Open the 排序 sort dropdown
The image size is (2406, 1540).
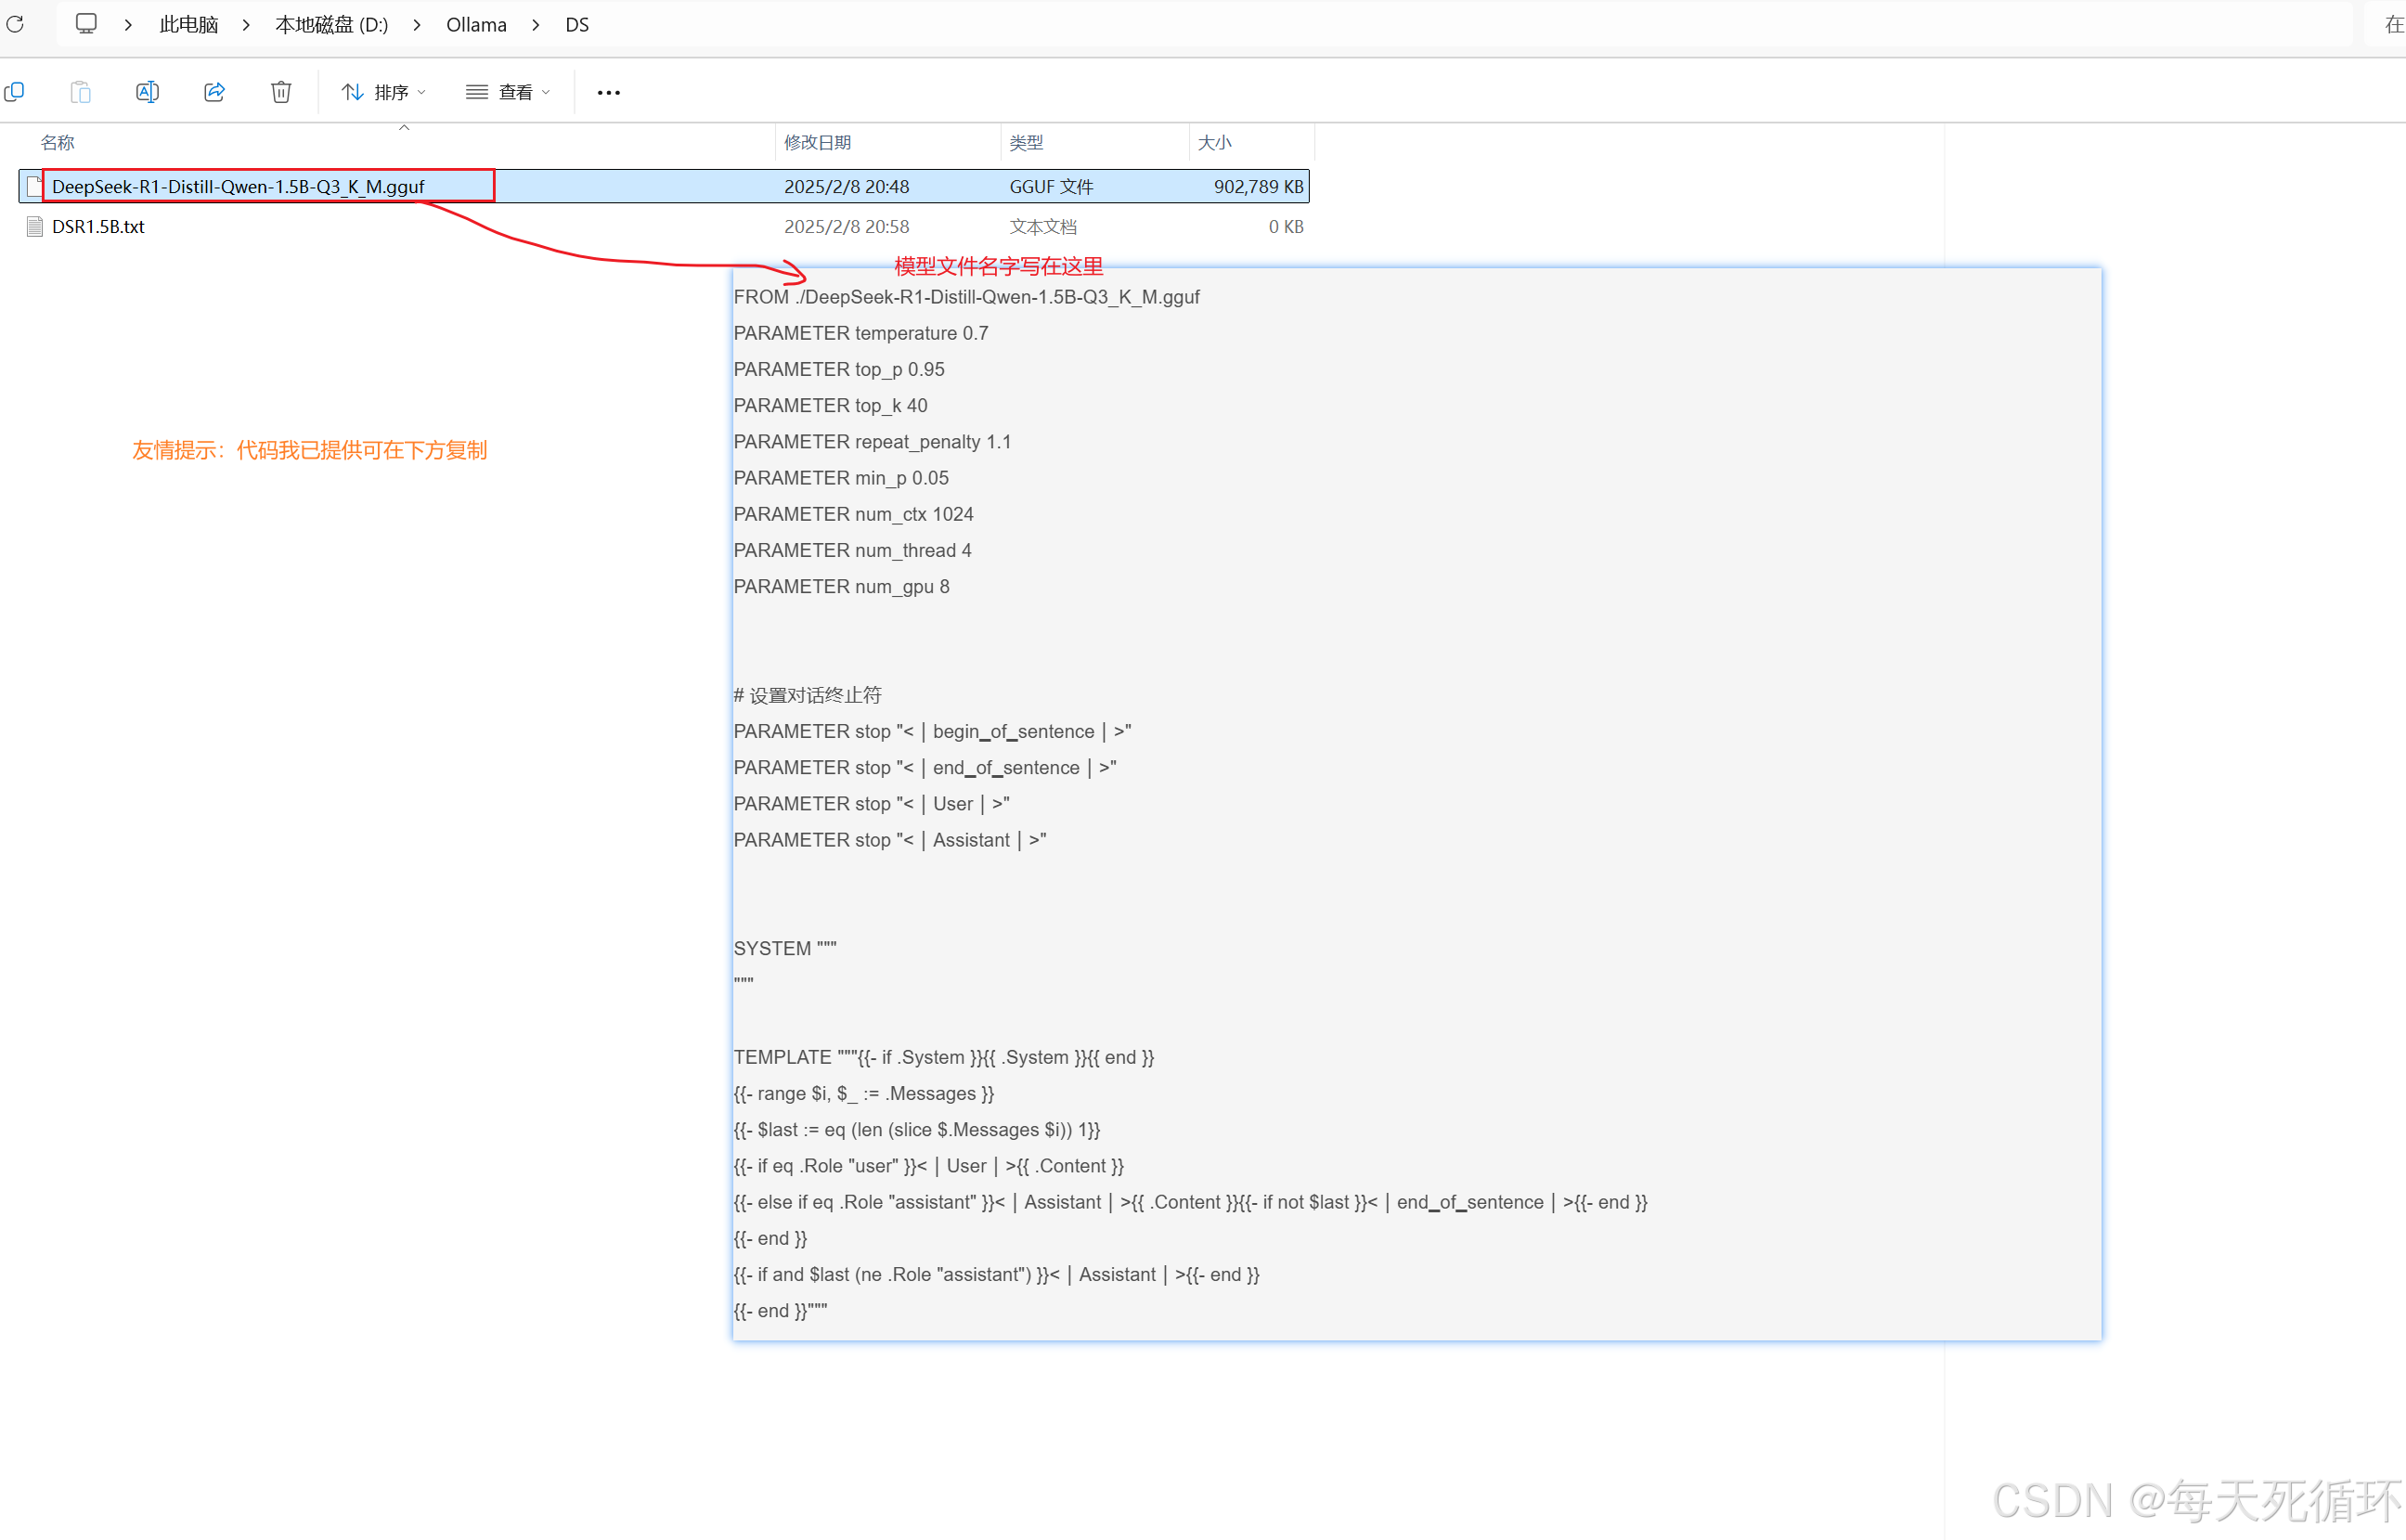pos(384,92)
